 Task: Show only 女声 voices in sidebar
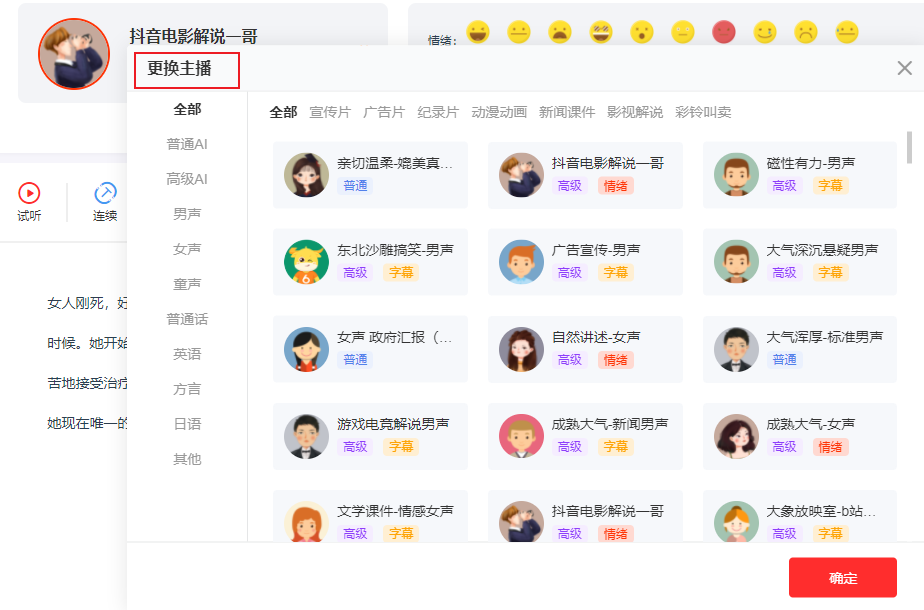tap(187, 249)
